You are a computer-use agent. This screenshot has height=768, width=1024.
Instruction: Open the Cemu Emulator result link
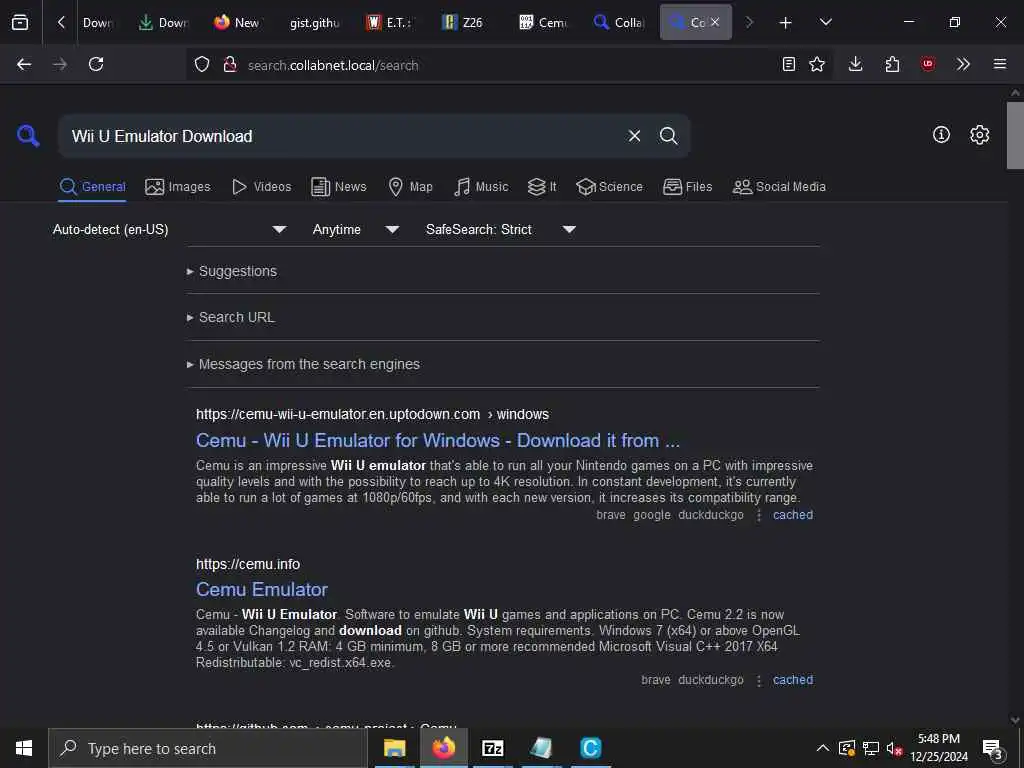262,590
